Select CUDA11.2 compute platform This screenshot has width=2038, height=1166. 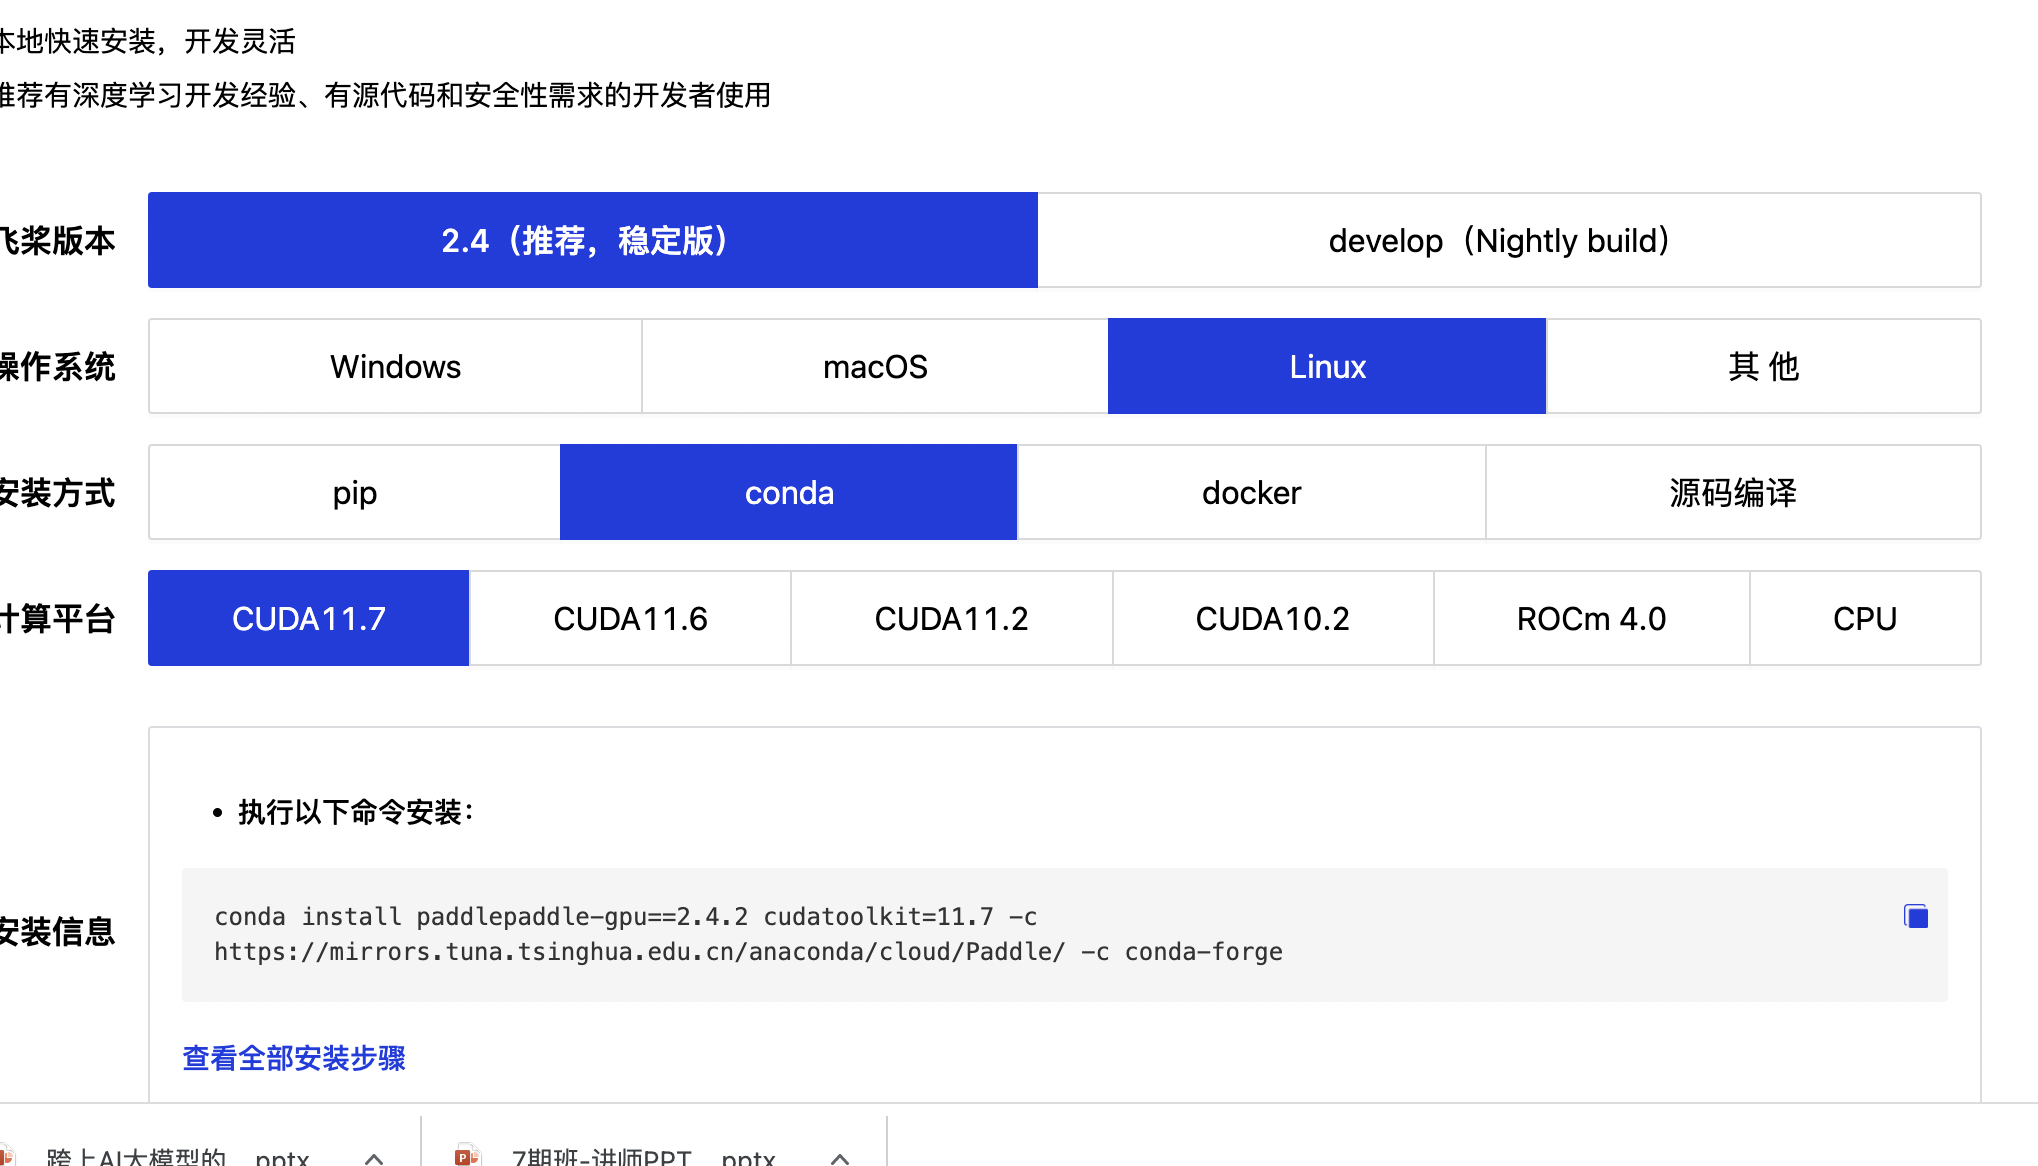(x=950, y=618)
